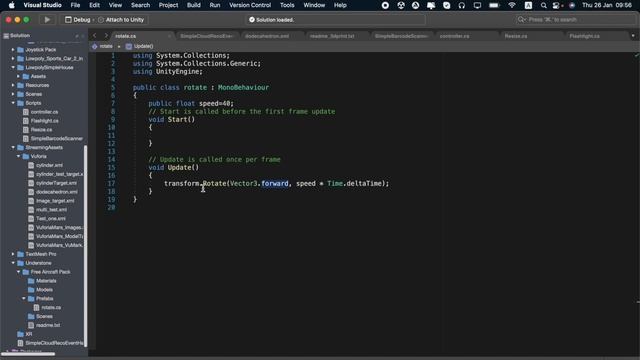This screenshot has height=360, width=640.
Task: Click the Wi-Fi icon in menu bar
Action: point(512,5)
